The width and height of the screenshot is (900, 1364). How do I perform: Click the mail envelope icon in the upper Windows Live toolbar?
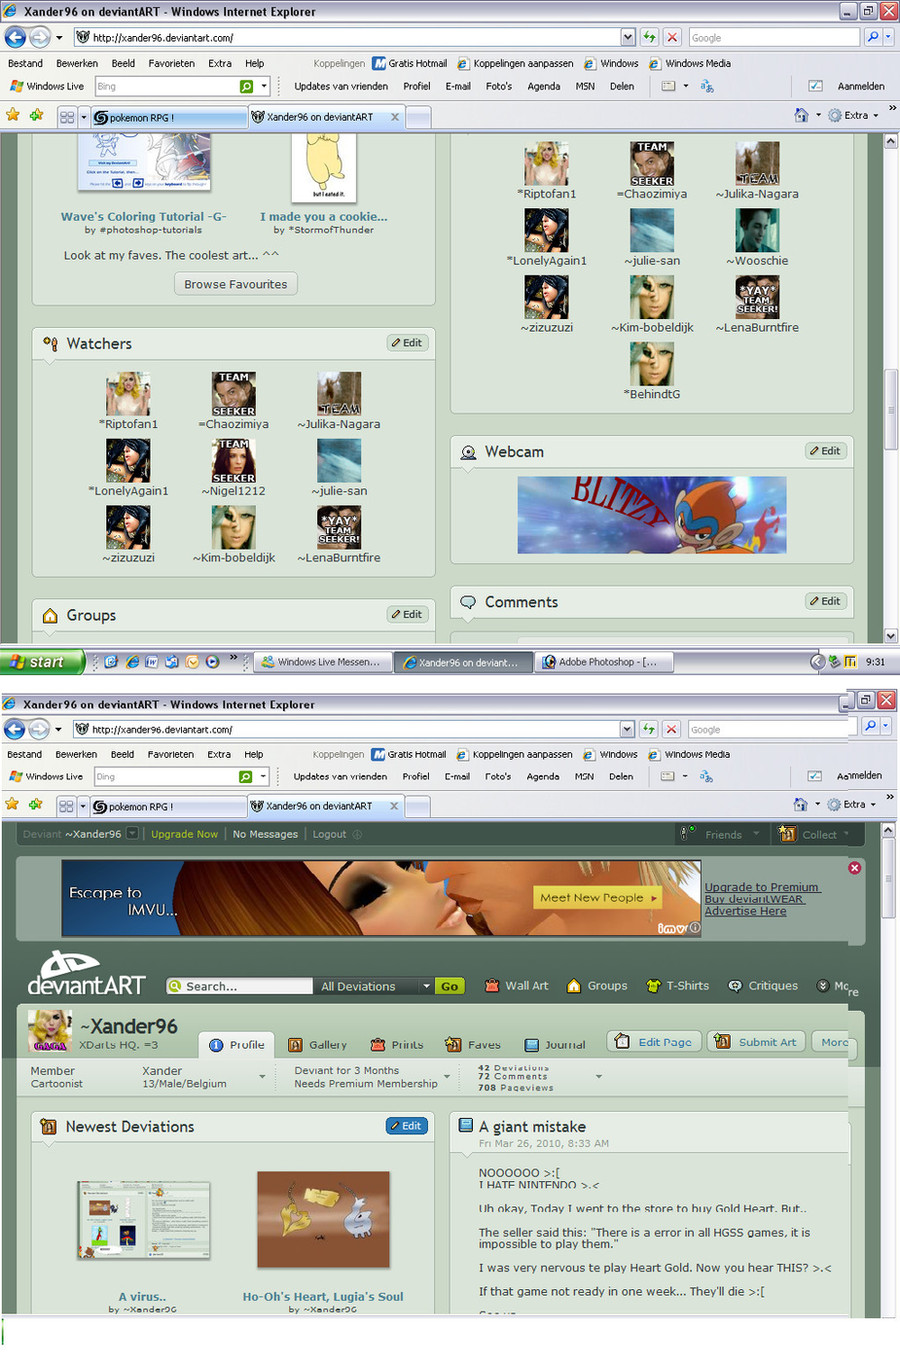(x=668, y=86)
